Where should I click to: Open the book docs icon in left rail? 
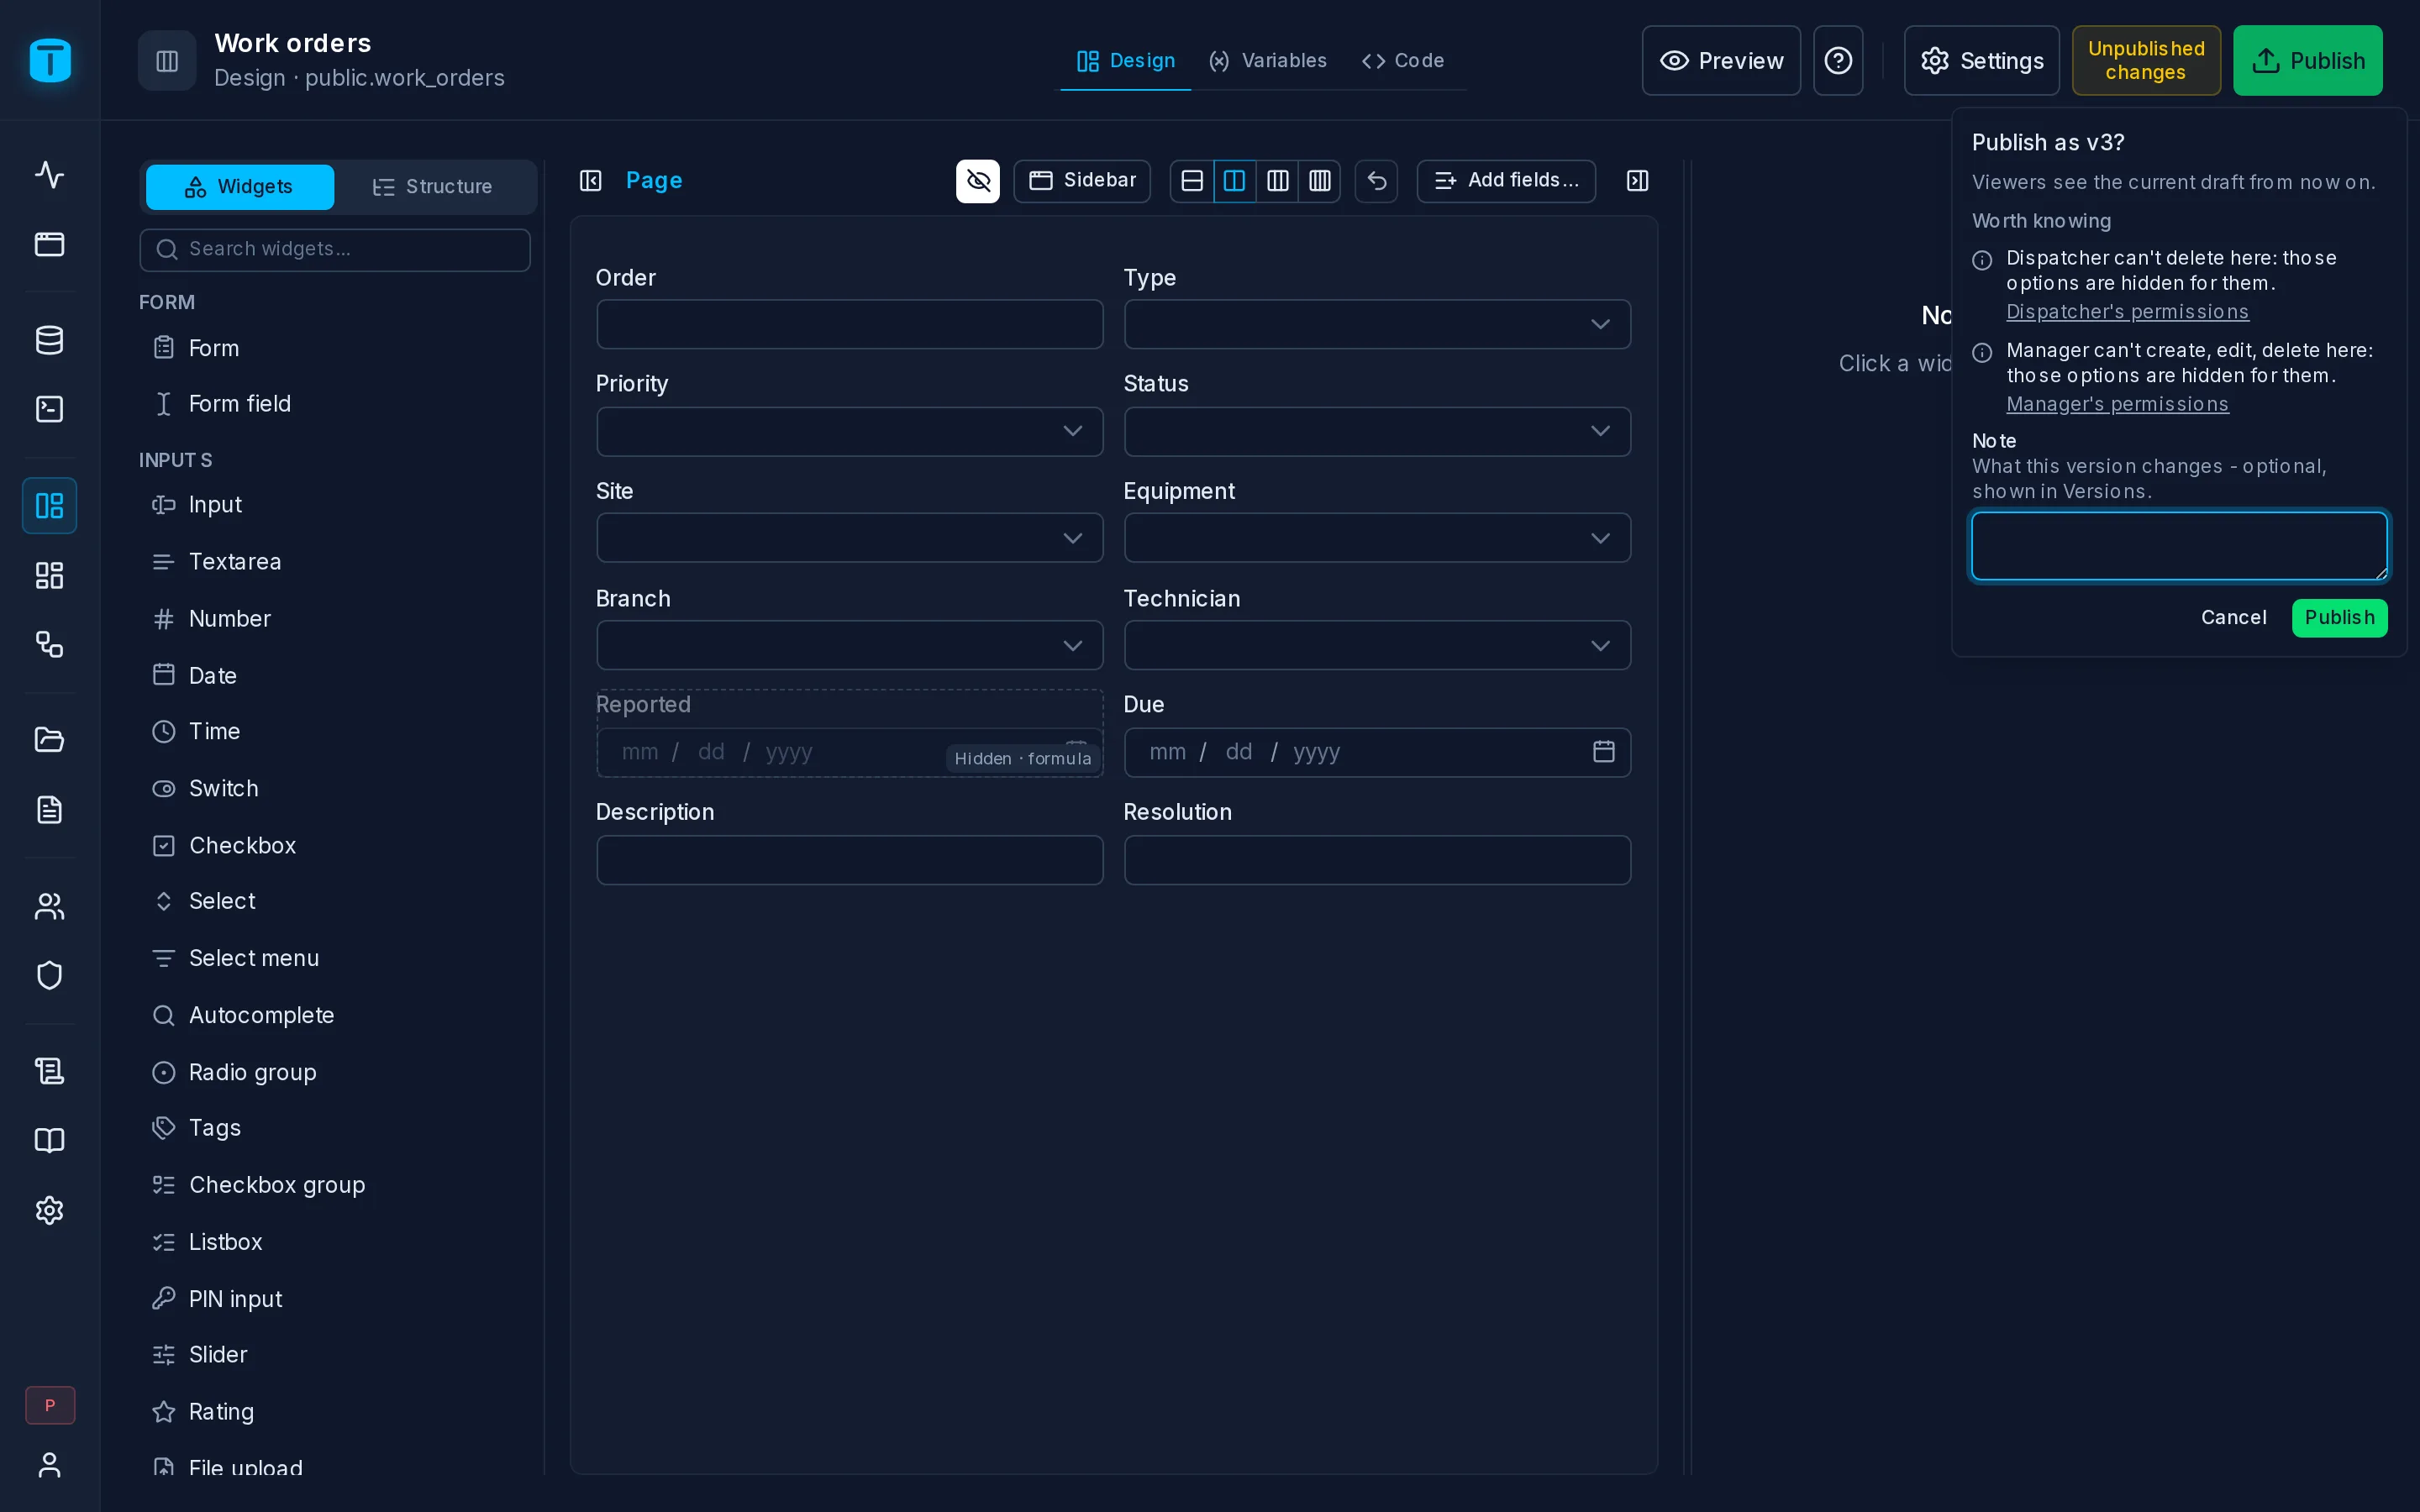pos(49,1140)
